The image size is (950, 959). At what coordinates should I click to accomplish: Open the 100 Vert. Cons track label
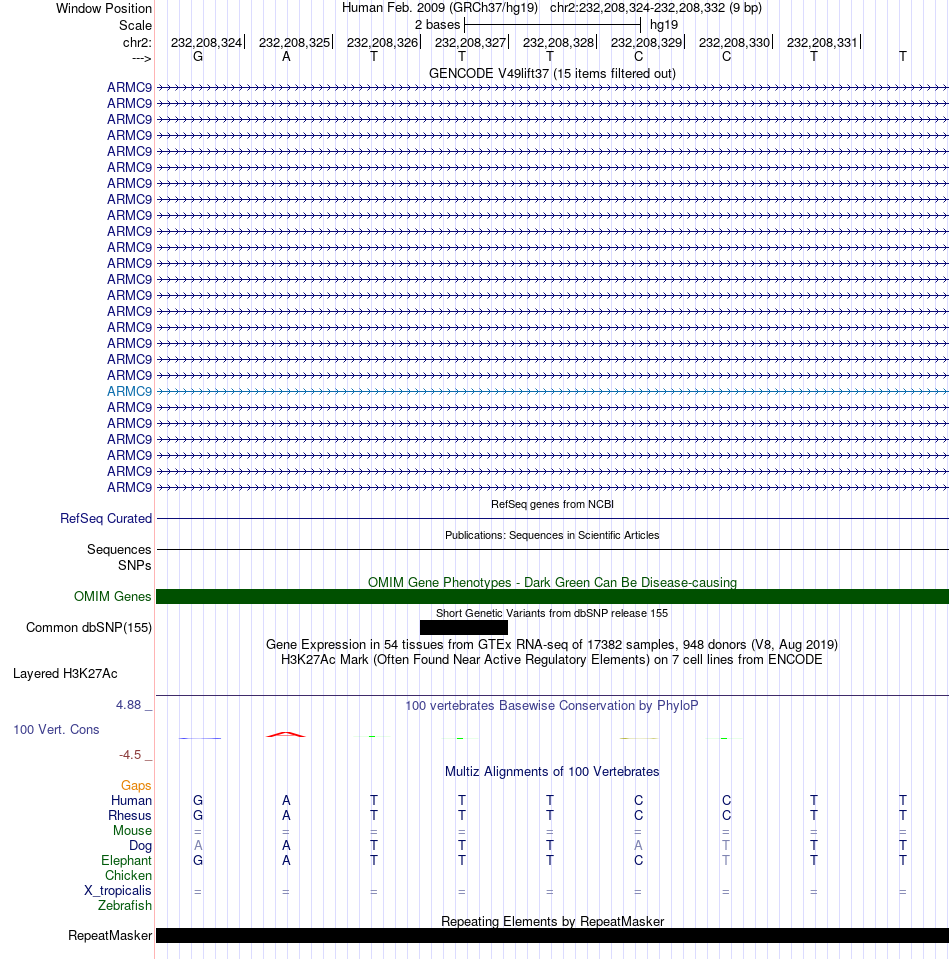[x=56, y=730]
